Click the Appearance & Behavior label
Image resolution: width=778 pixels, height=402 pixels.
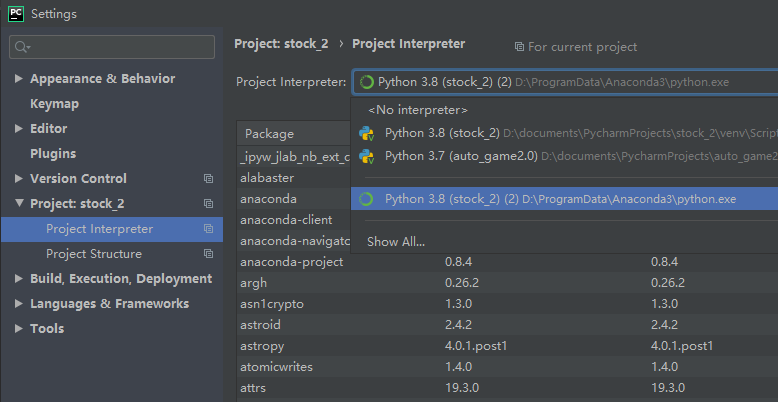[x=103, y=78]
